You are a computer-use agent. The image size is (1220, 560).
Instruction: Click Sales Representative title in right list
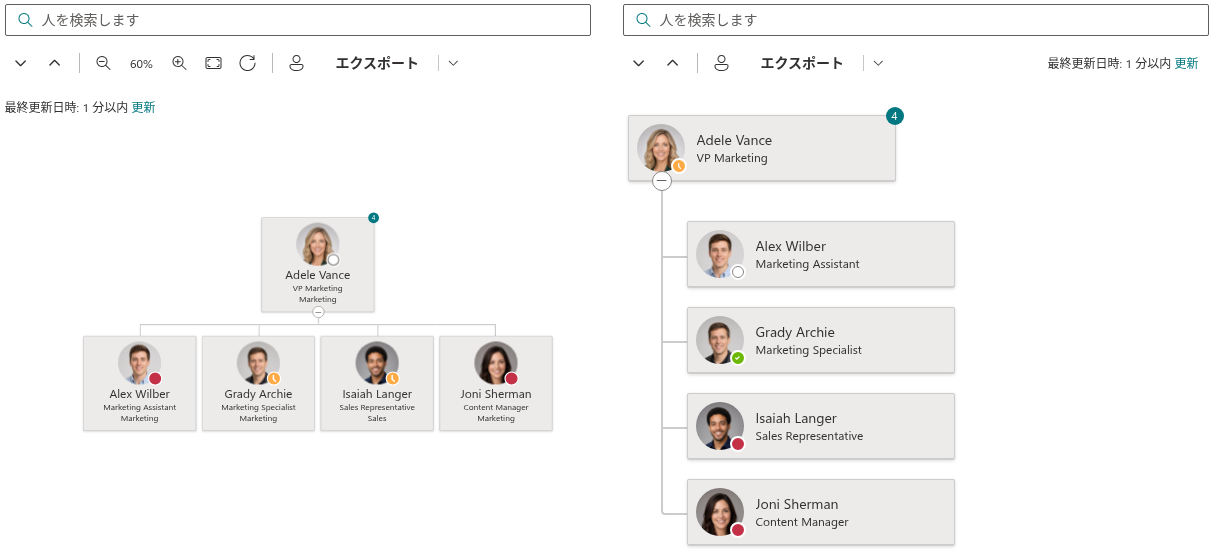809,436
